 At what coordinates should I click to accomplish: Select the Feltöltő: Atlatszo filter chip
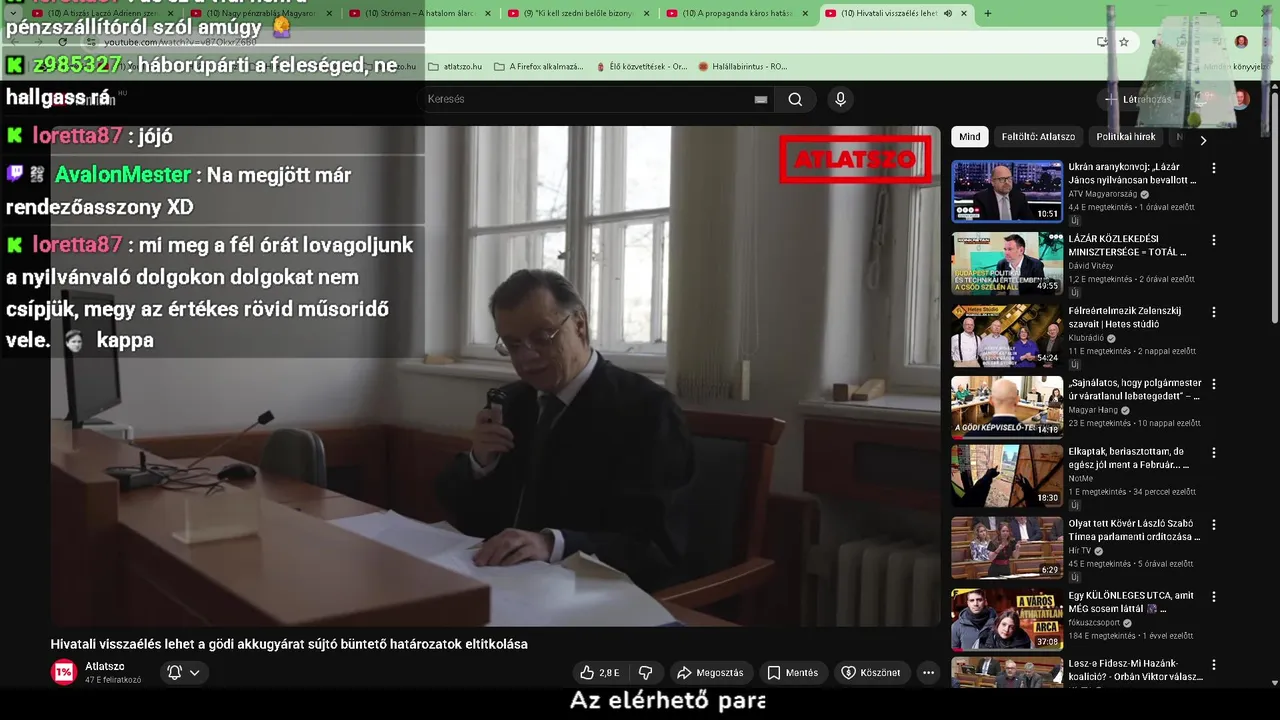point(1038,137)
